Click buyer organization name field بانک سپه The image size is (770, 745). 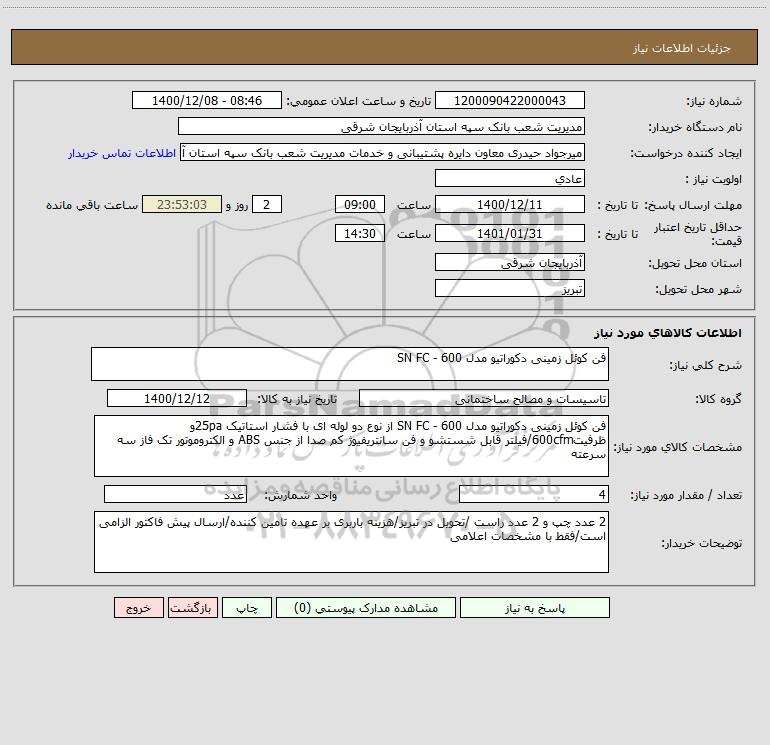tap(381, 127)
